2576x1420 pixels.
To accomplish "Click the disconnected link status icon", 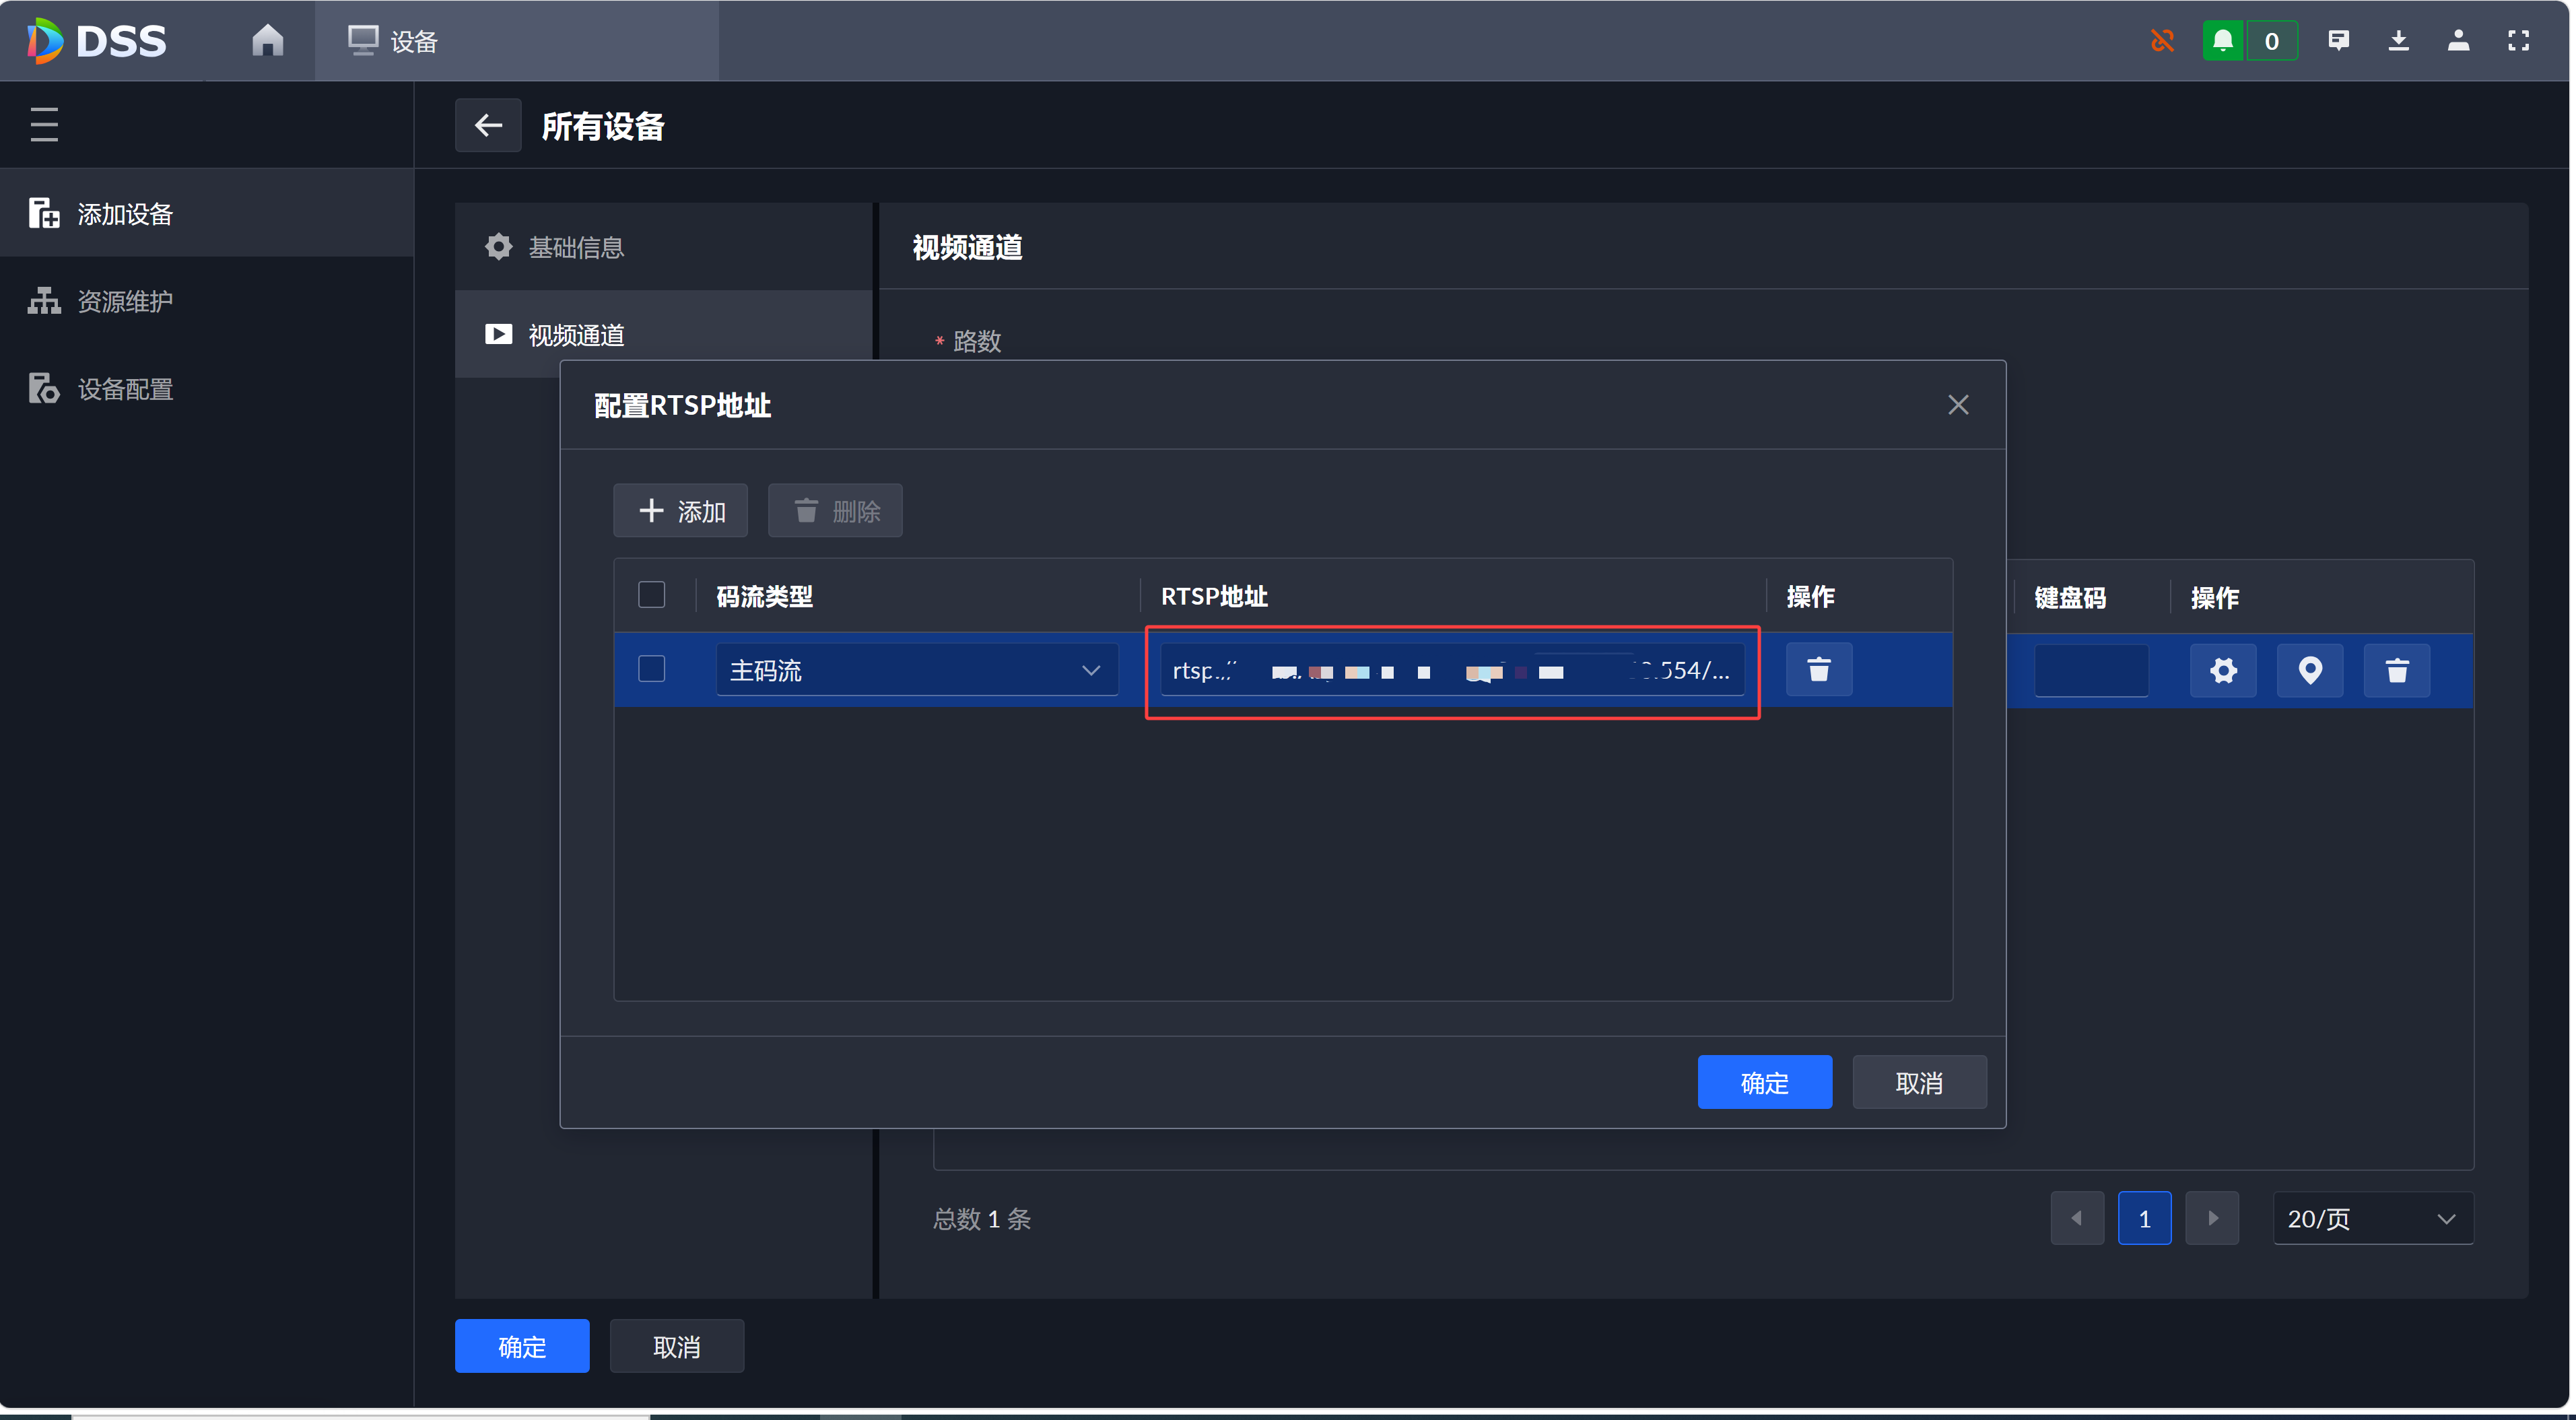I will (2162, 40).
